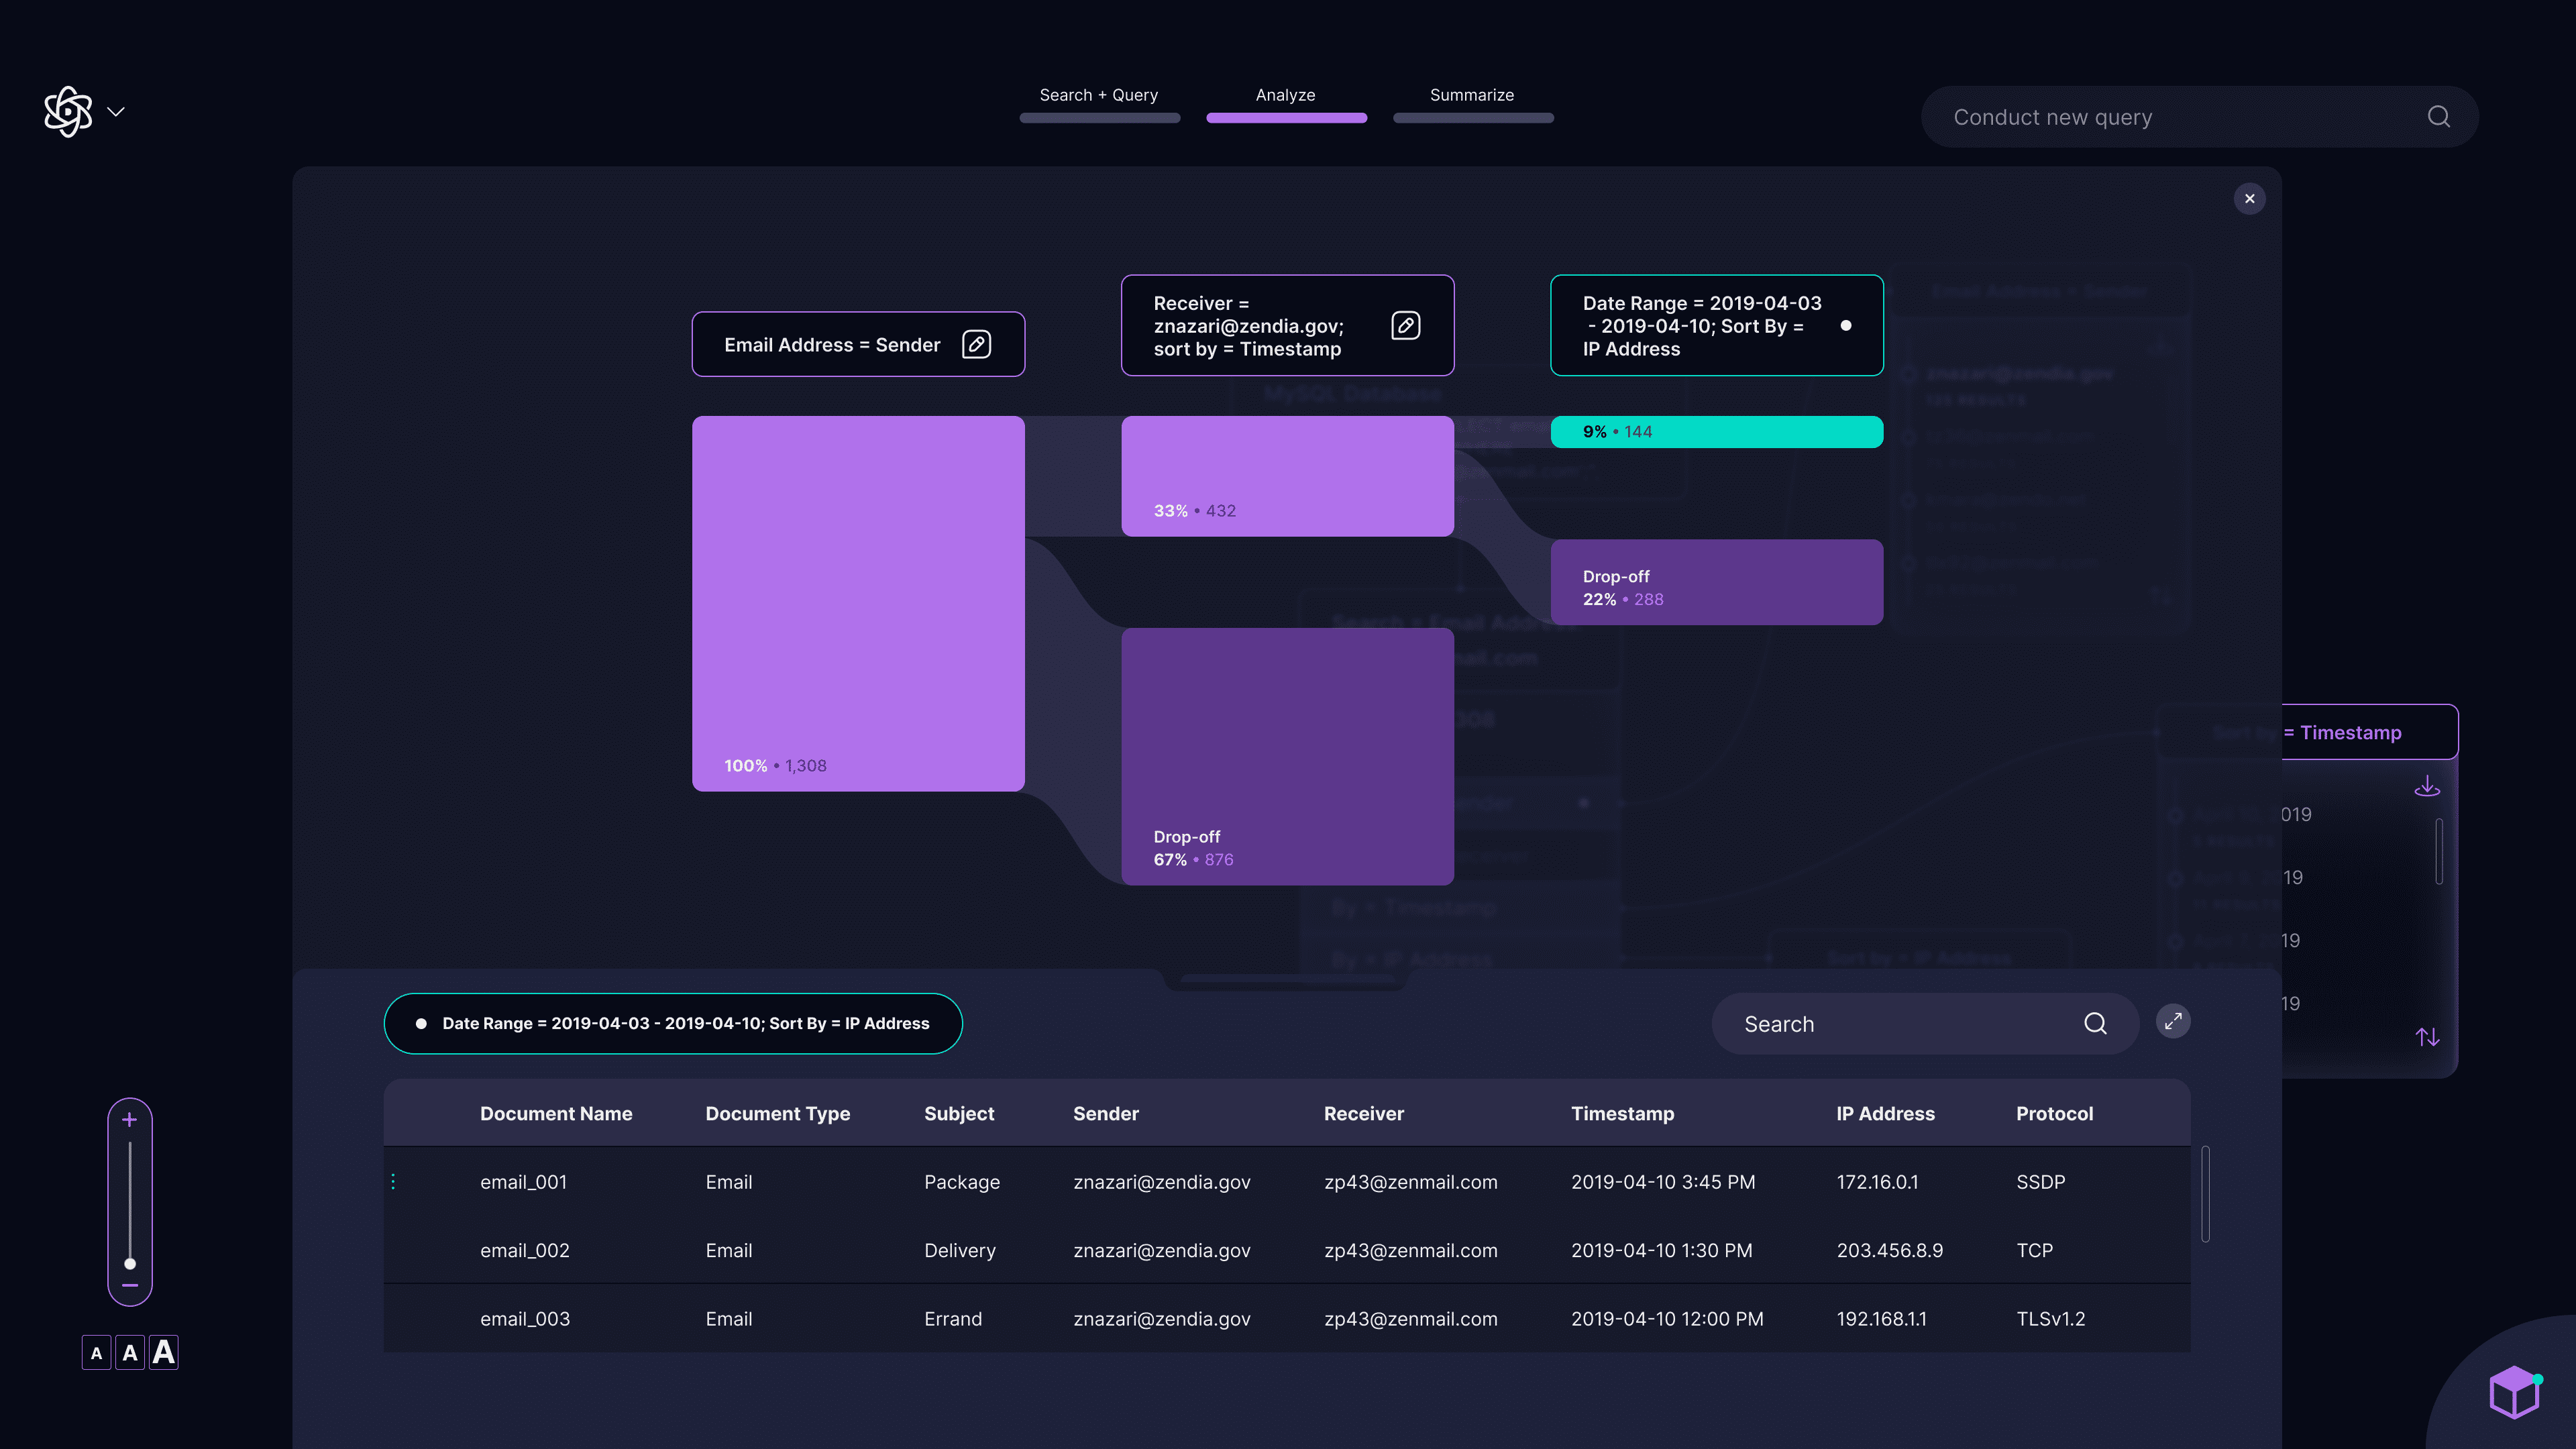Click the Date Range filter pill below chart
Screen dimensions: 2576x1449
coord(673,1023)
